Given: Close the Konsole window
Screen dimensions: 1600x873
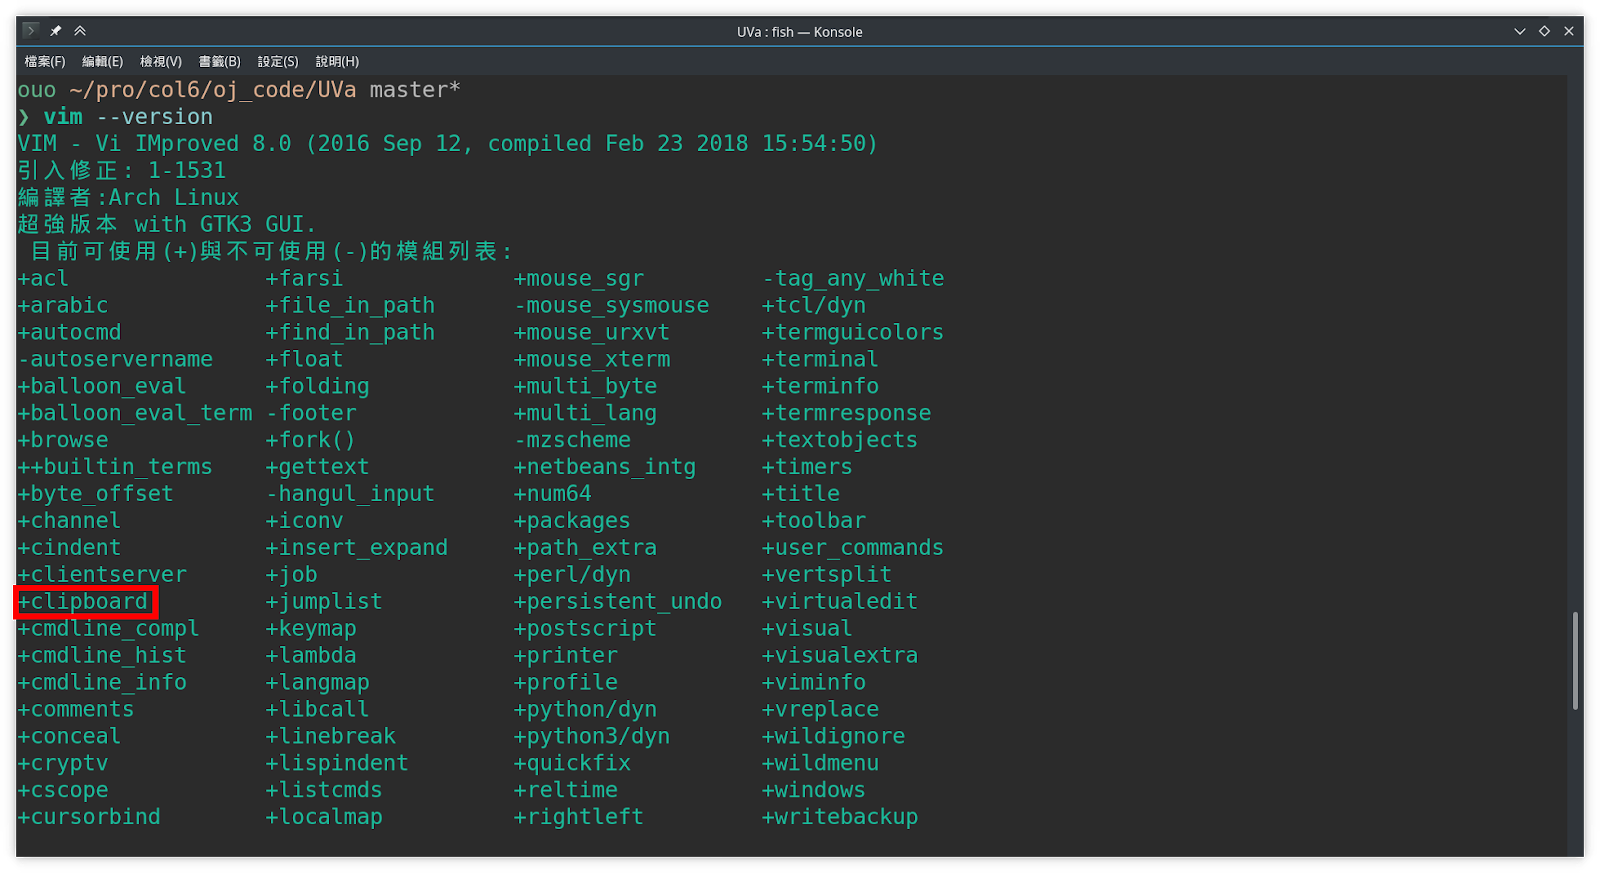Looking at the screenshot, I should point(1569,31).
